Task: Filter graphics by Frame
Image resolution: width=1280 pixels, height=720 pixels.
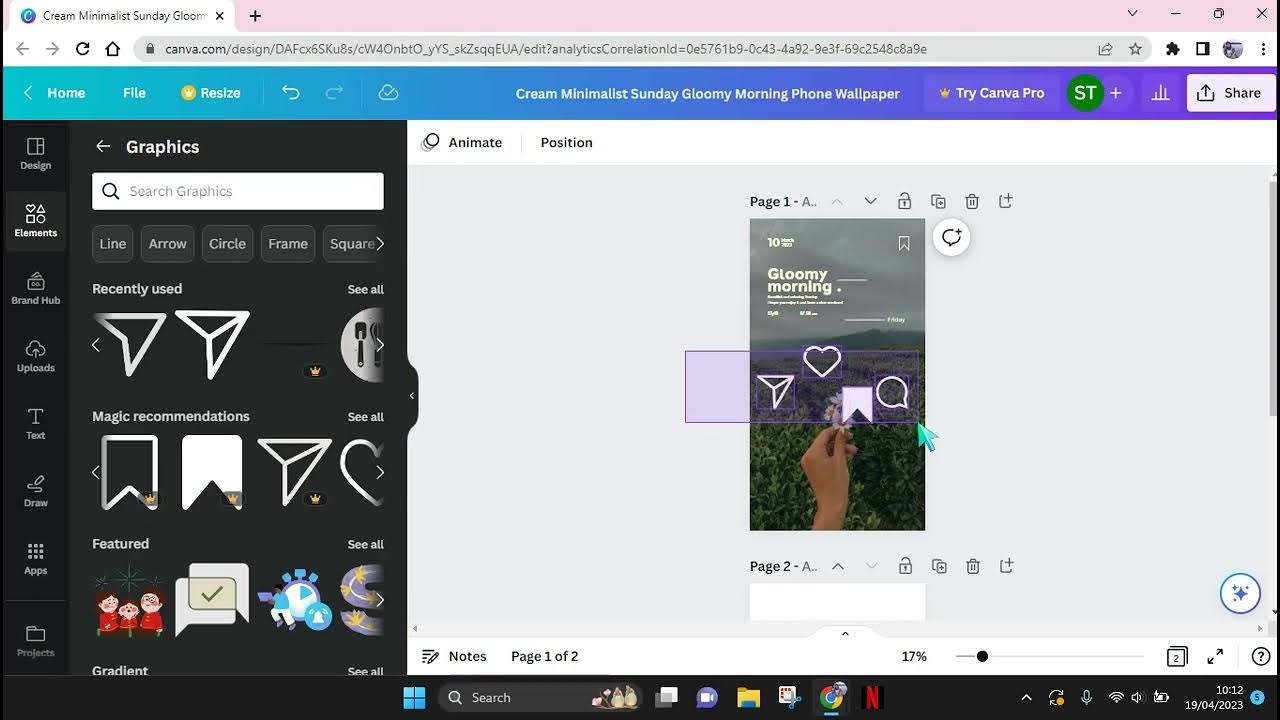Action: click(x=288, y=243)
